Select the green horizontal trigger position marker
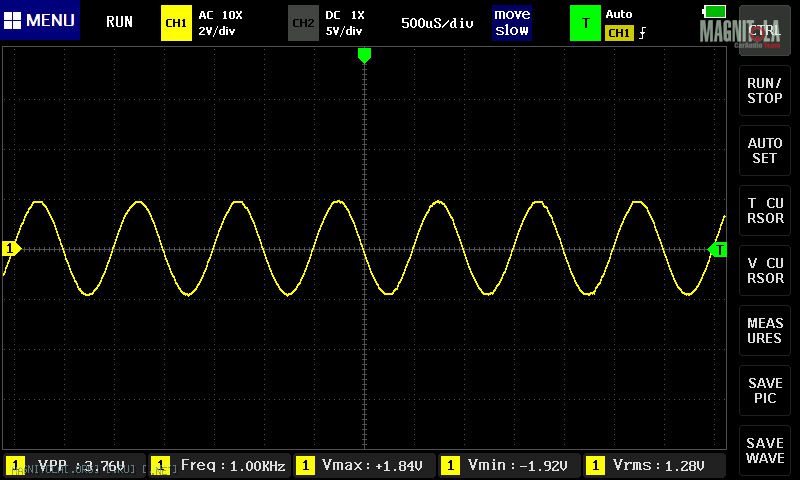Screen dimensions: 800x480 tap(364, 55)
